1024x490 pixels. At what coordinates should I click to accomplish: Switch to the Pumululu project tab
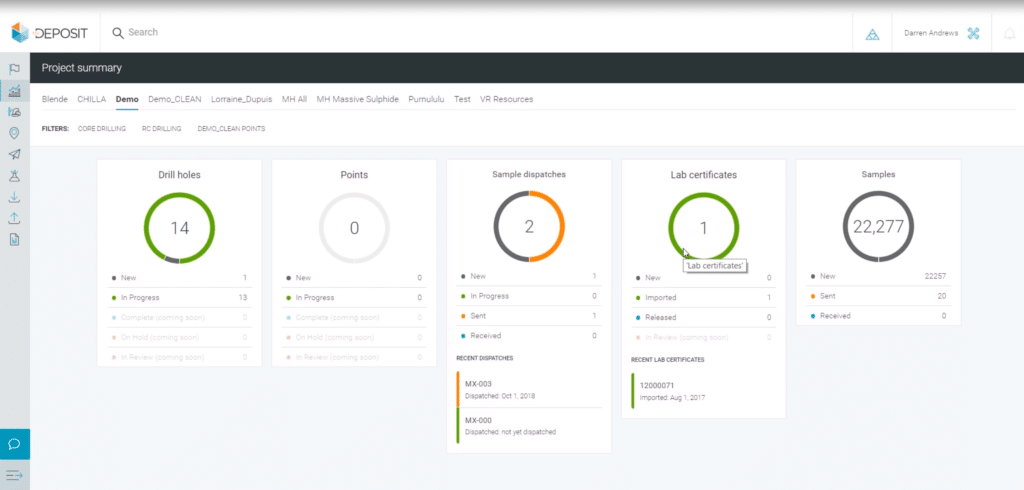click(427, 99)
